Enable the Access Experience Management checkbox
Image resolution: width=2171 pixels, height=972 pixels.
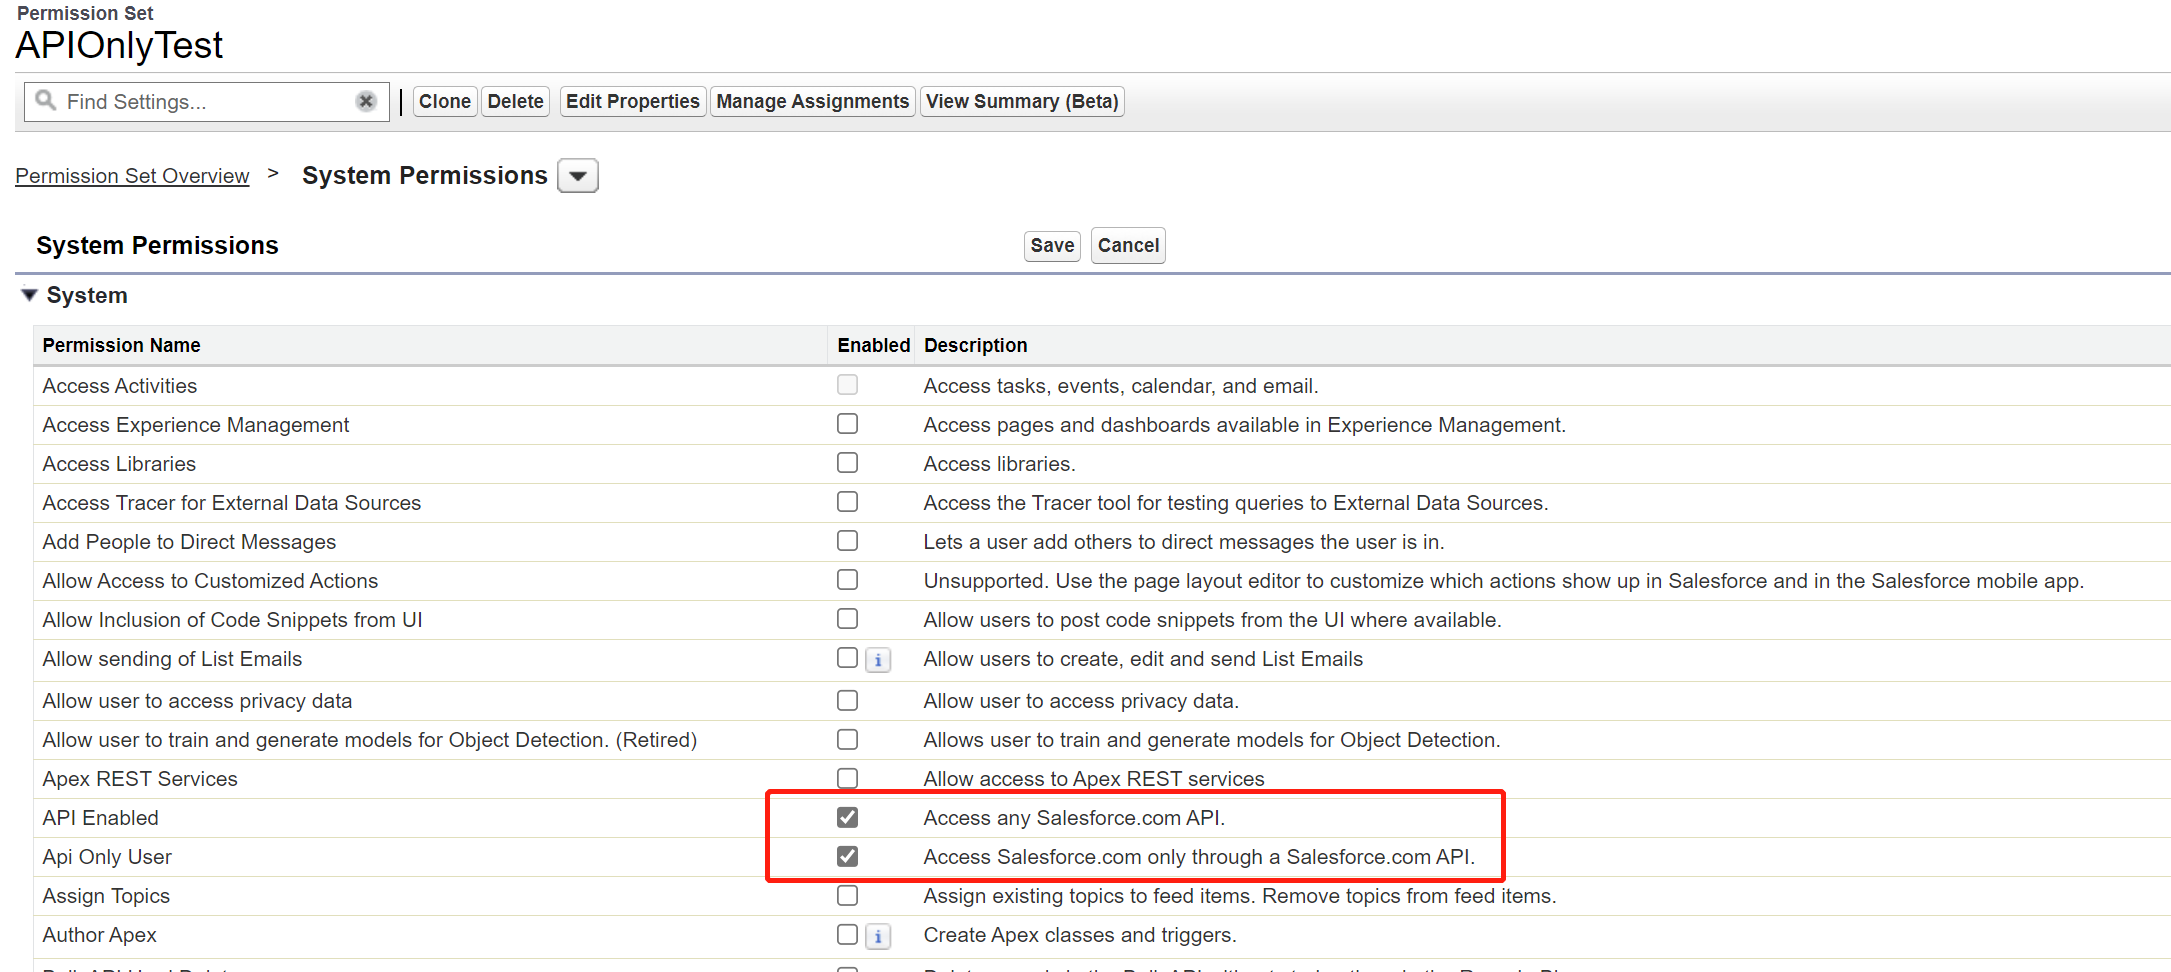pos(847,424)
